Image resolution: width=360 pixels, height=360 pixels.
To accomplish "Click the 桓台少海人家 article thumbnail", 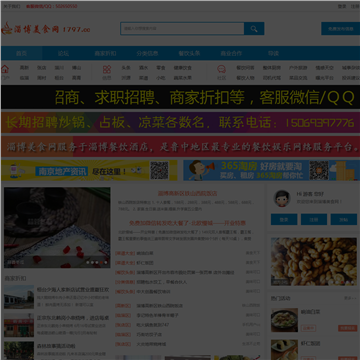I will click(x=19, y=297).
